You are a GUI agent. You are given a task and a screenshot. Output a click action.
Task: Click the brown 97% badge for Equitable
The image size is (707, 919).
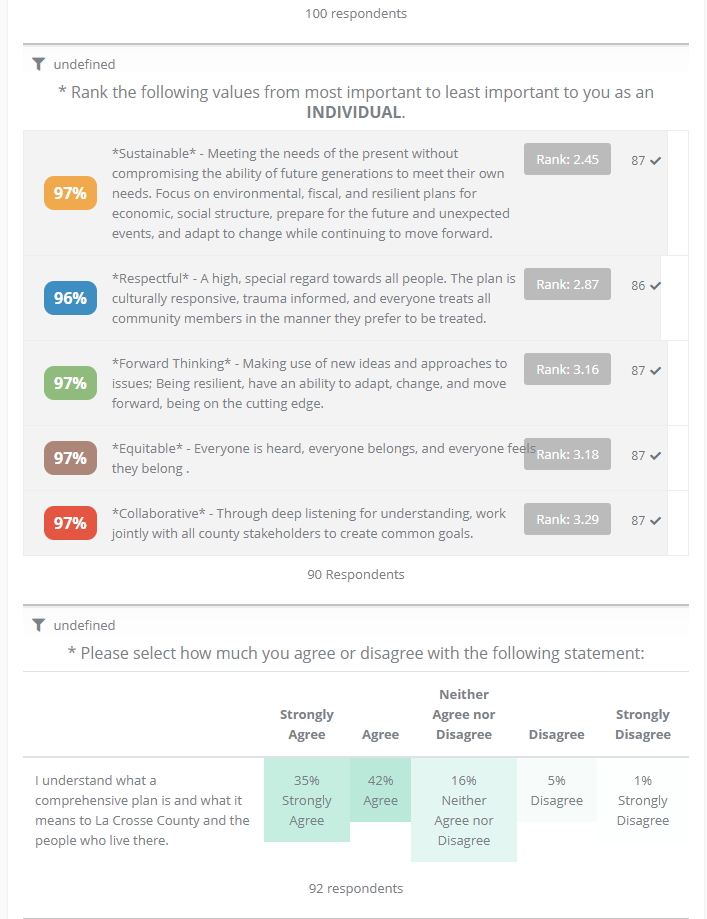70,458
